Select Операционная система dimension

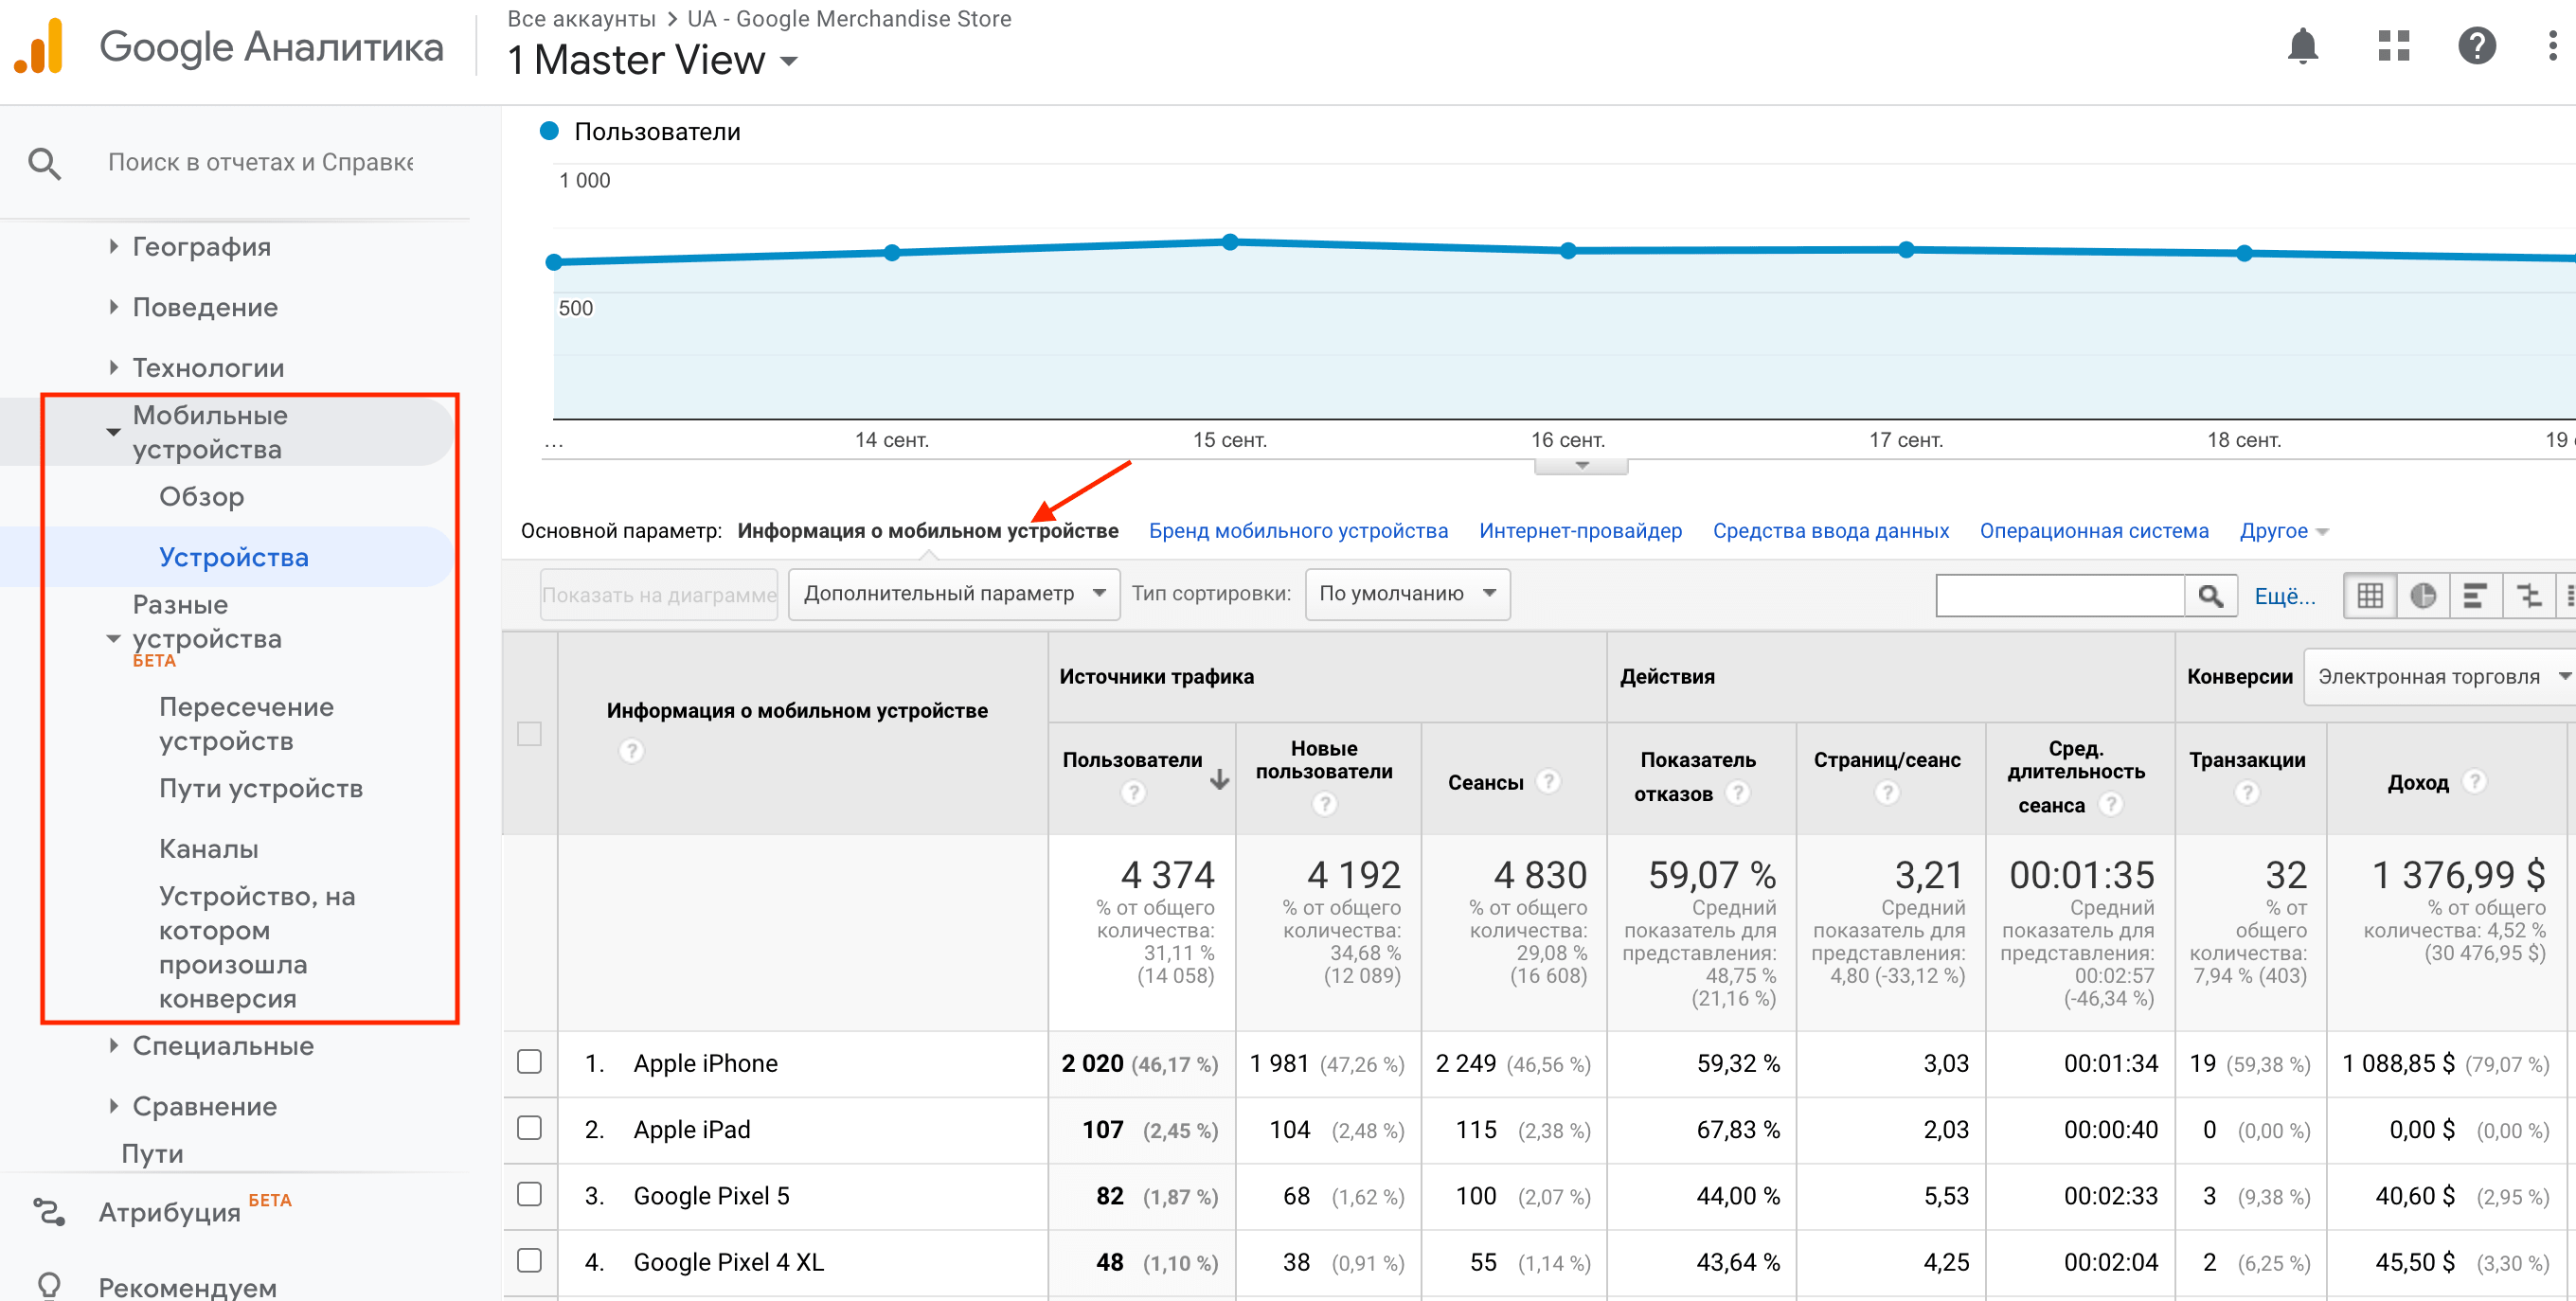click(x=2094, y=531)
